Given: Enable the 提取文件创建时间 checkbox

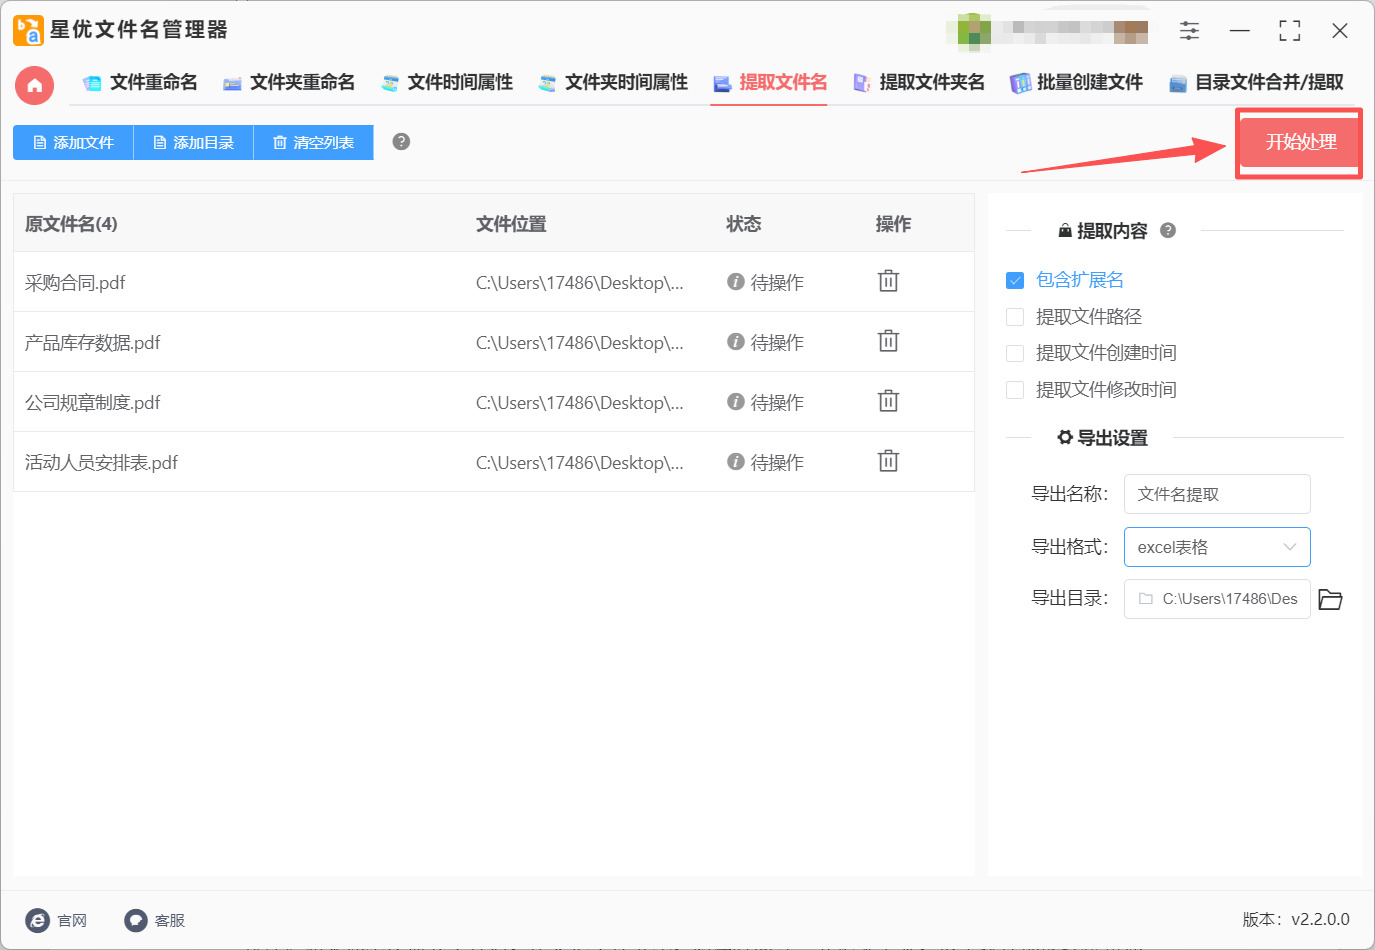Looking at the screenshot, I should 1015,353.
